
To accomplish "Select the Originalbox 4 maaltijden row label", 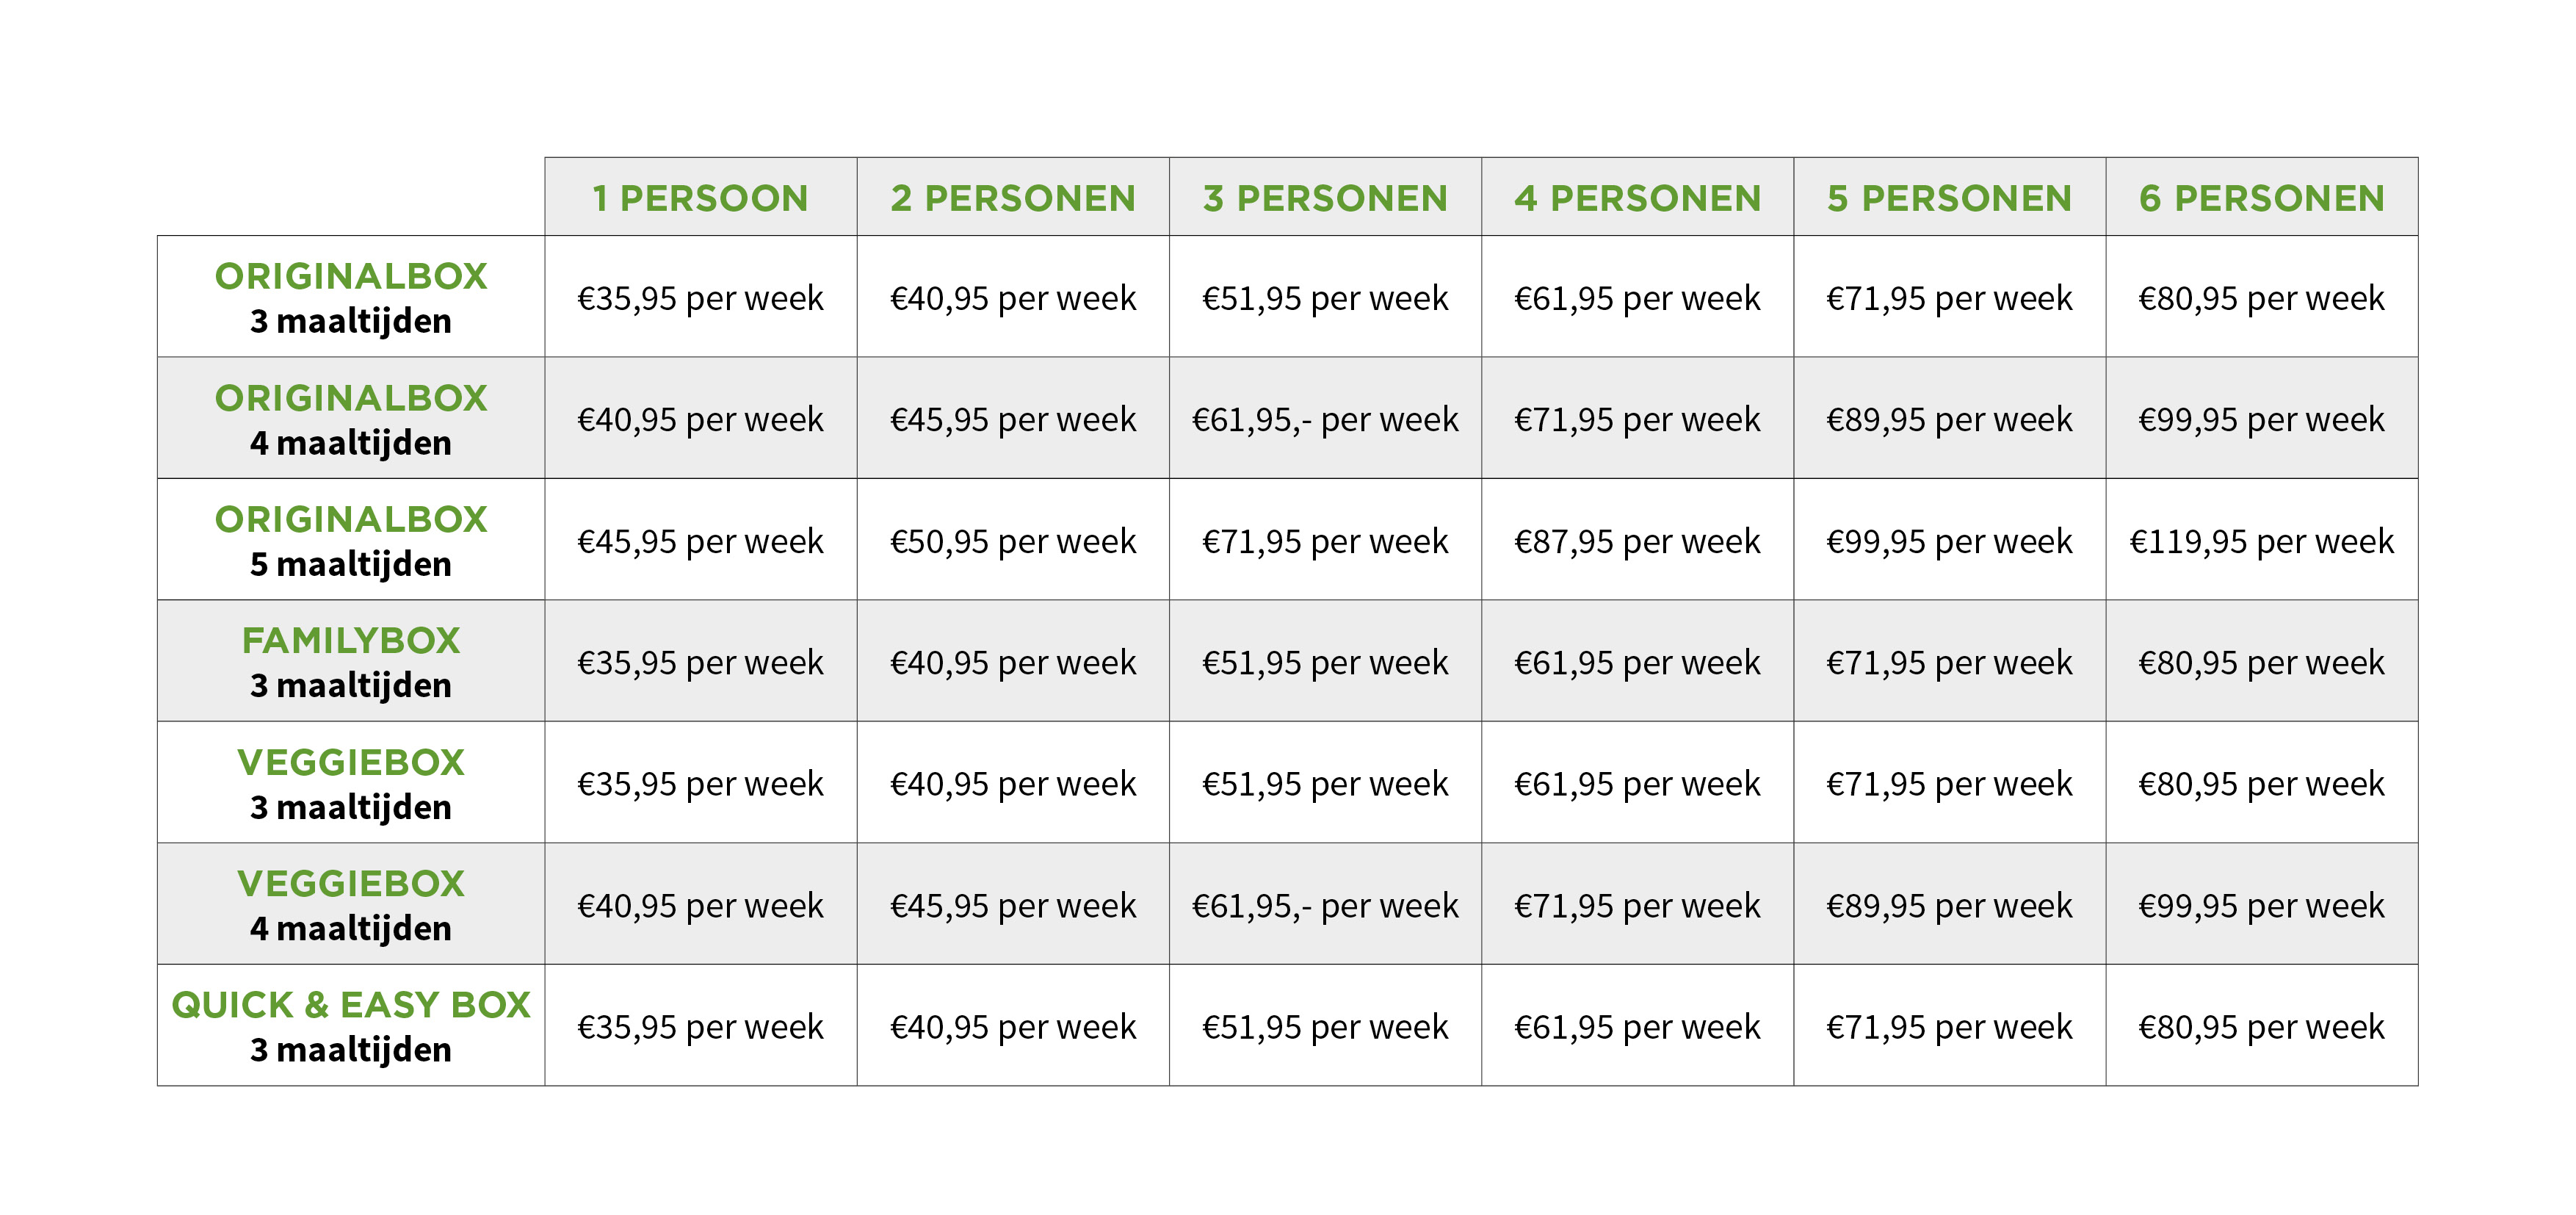I will 351,419.
